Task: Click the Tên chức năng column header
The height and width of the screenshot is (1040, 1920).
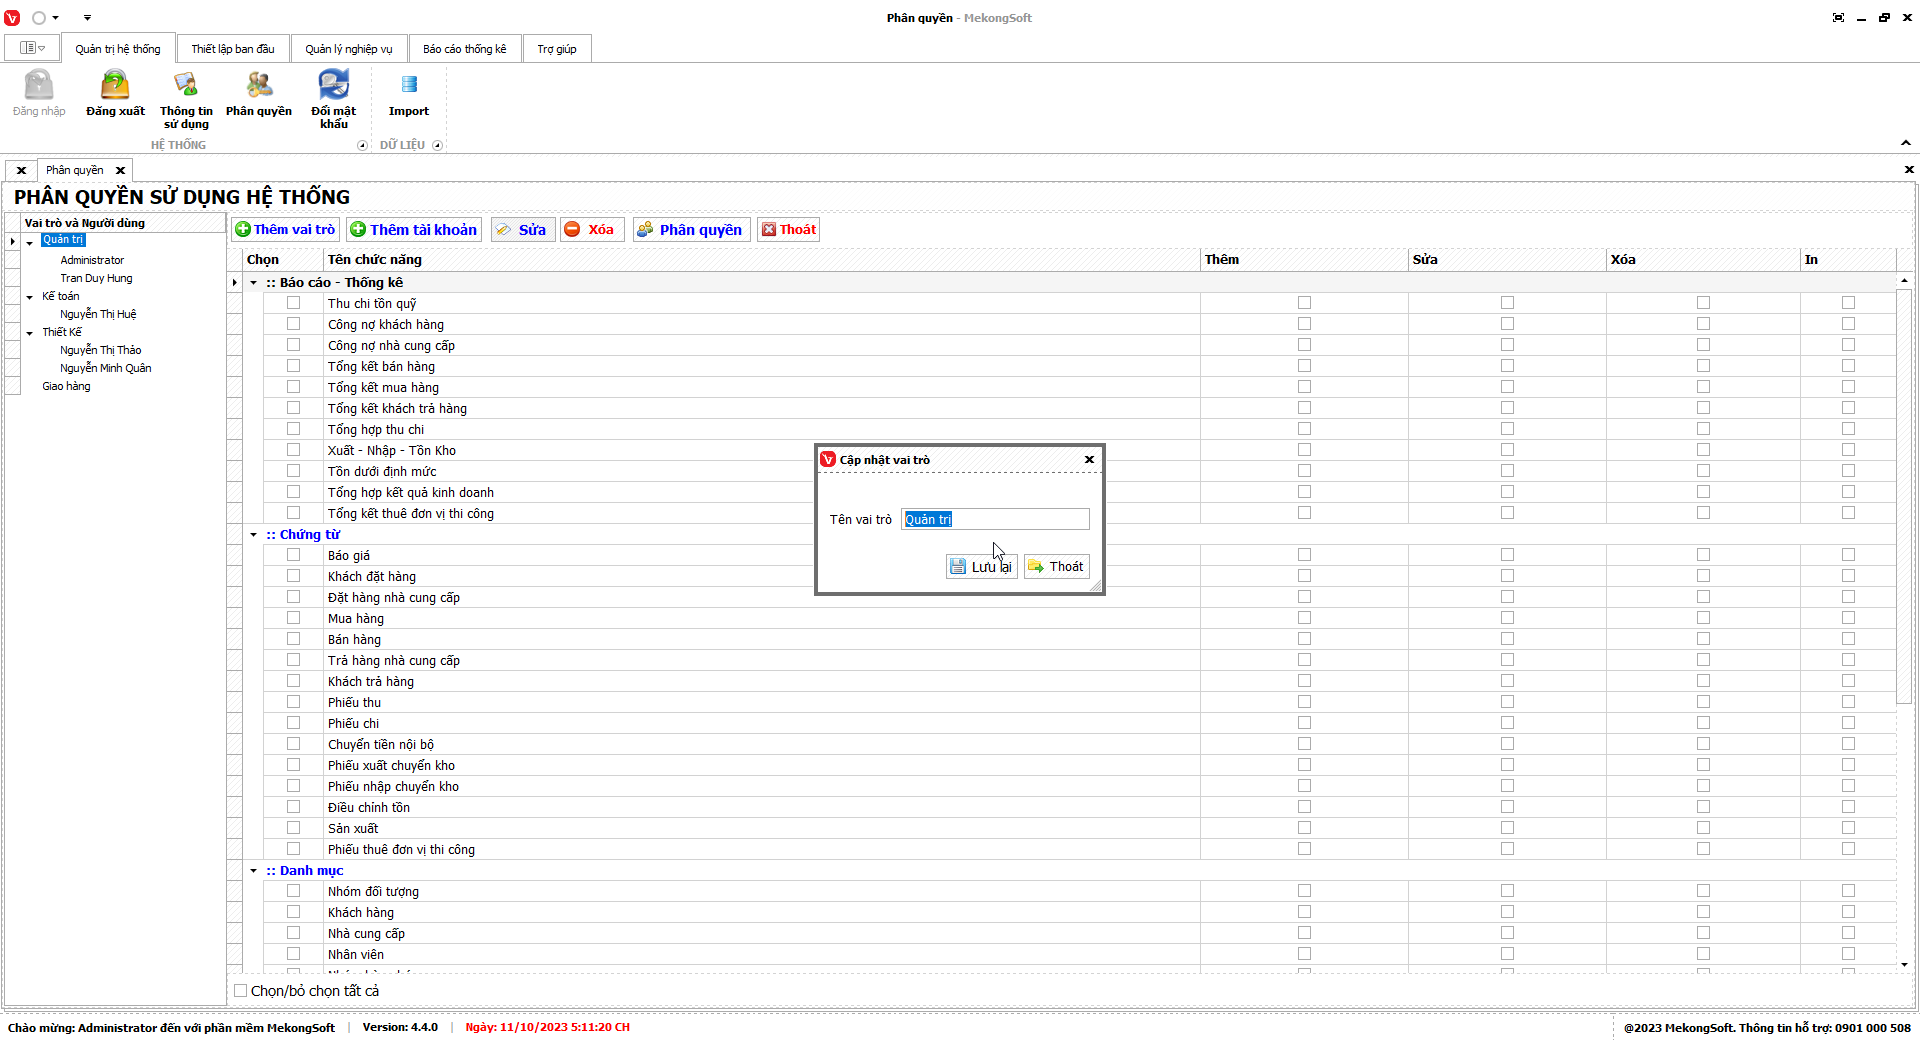Action: click(x=761, y=260)
